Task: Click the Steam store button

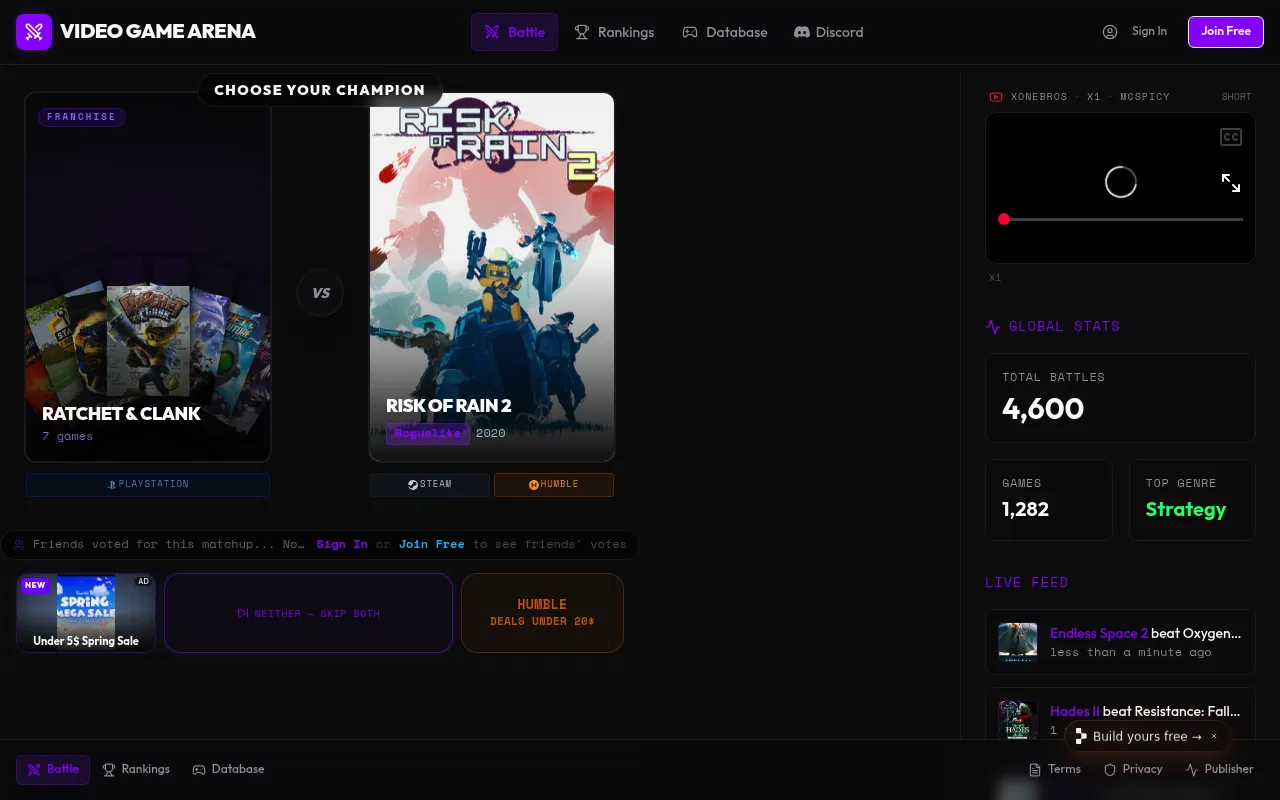Action: [430, 484]
